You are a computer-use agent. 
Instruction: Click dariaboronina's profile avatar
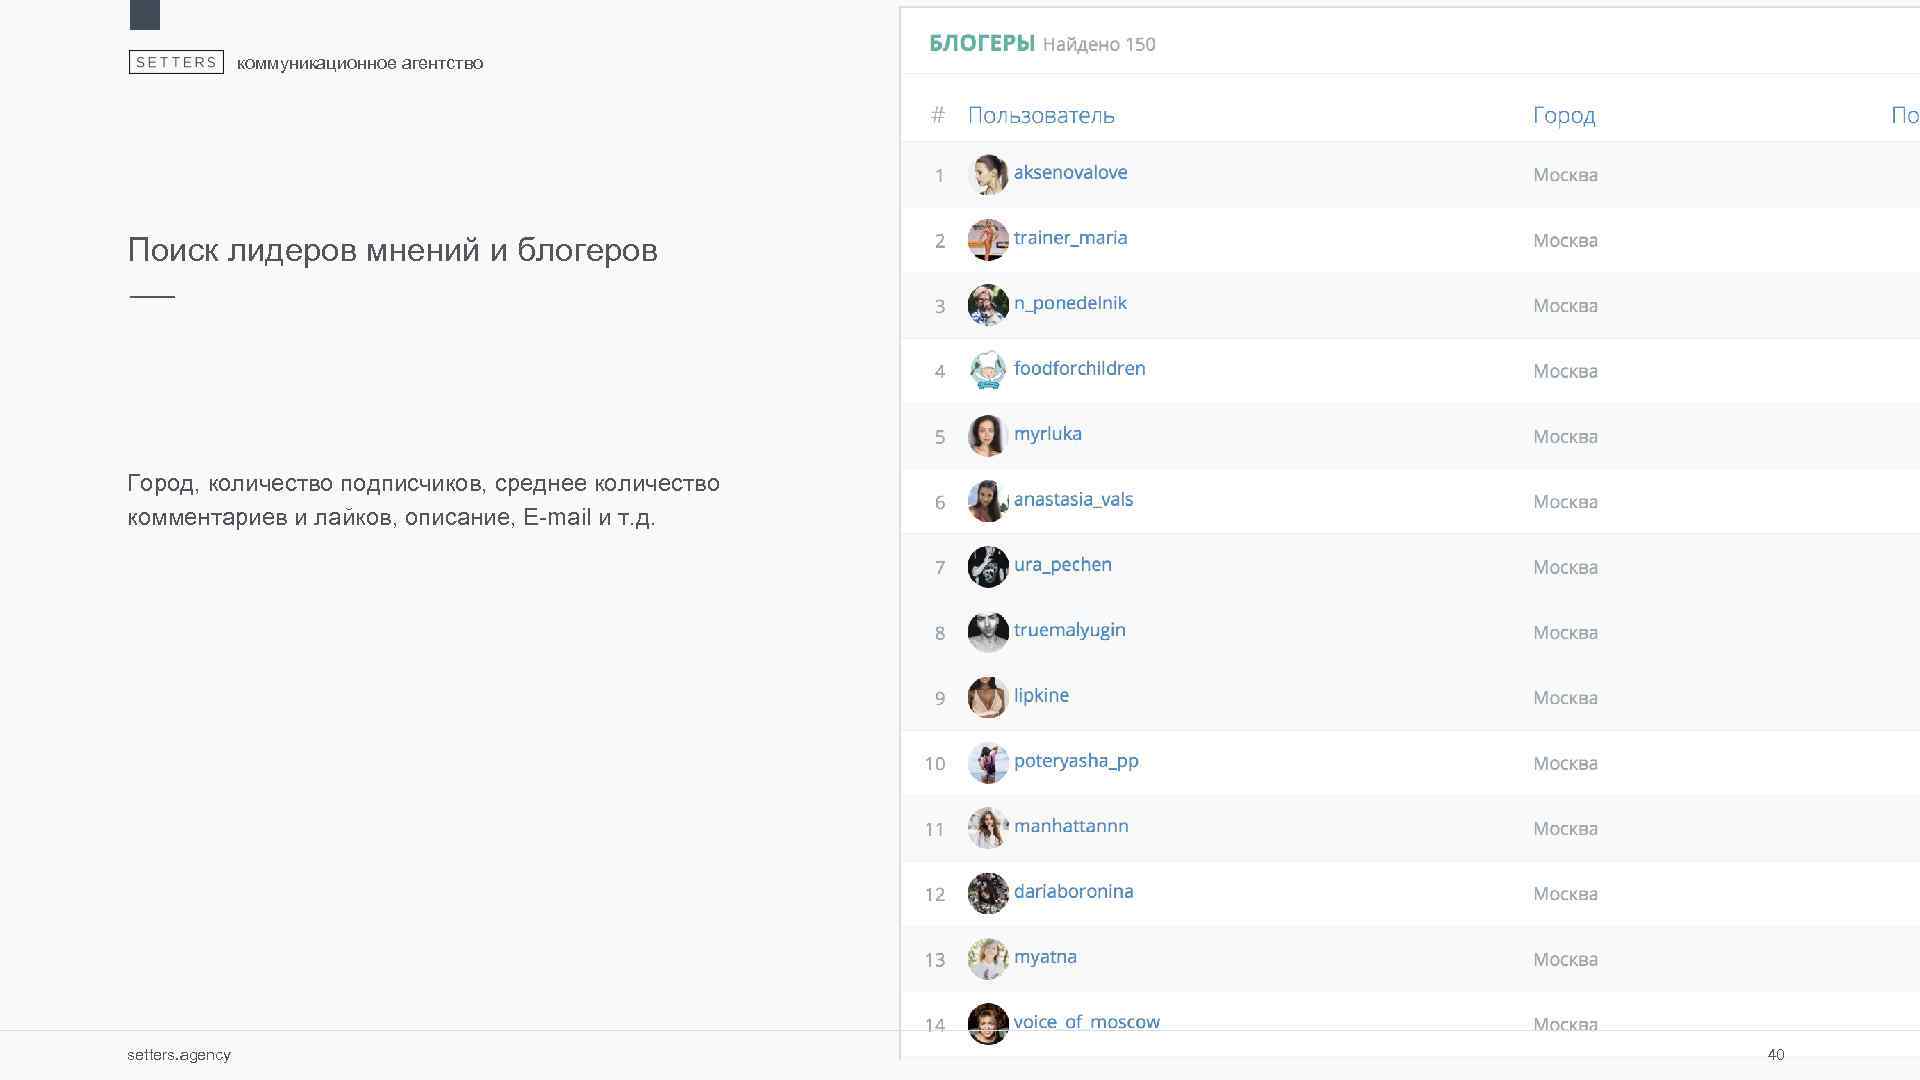click(987, 893)
